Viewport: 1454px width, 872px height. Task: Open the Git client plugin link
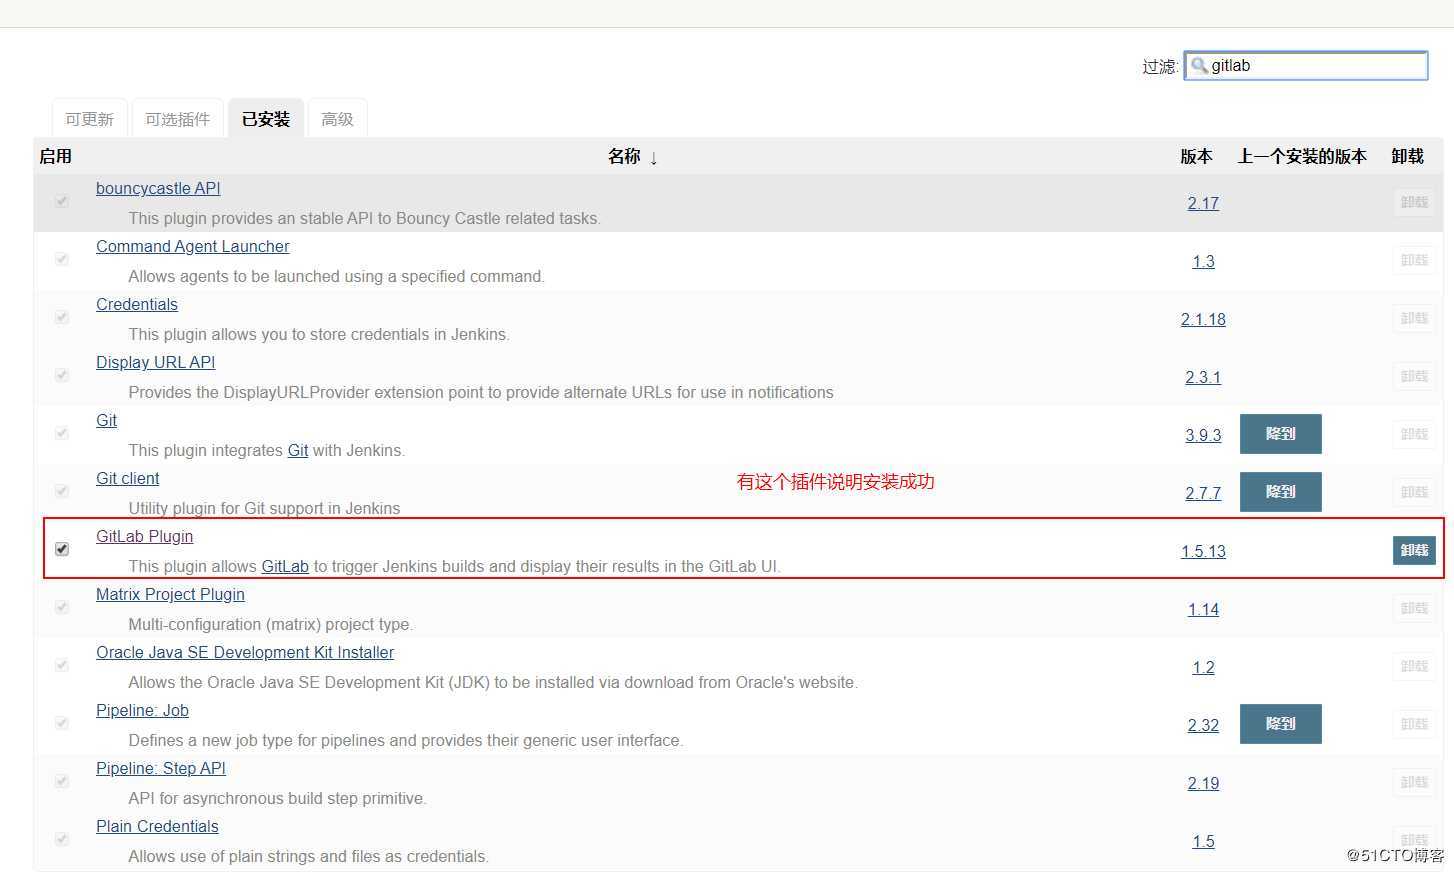(128, 478)
